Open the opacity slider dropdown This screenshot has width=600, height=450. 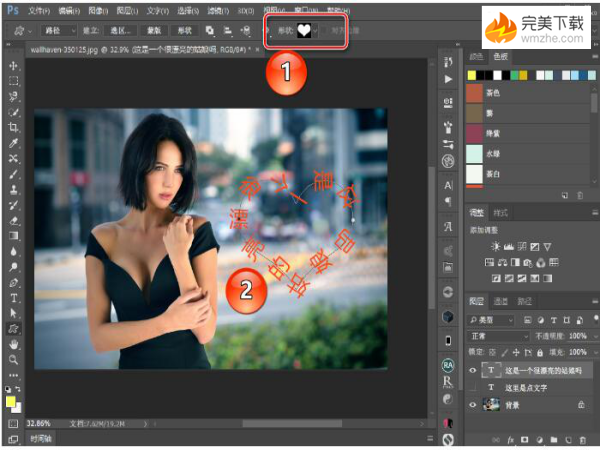(x=596, y=336)
